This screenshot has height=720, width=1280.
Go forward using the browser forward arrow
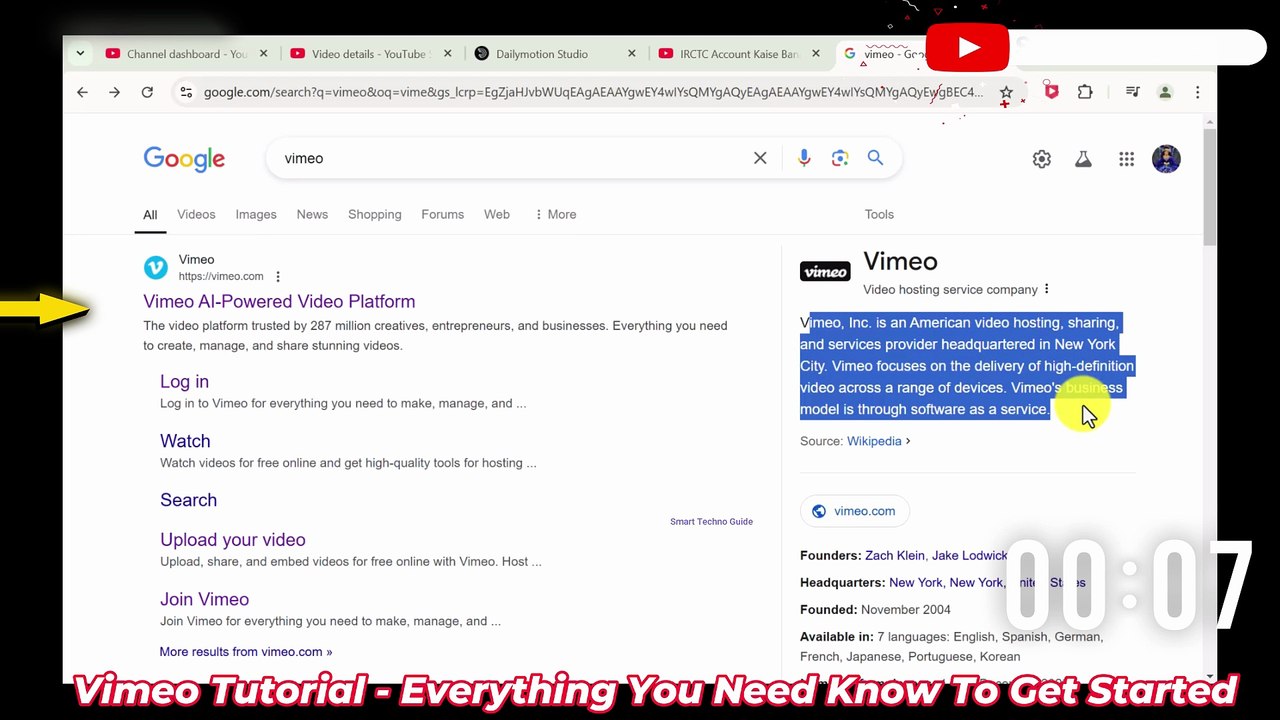pyautogui.click(x=114, y=92)
